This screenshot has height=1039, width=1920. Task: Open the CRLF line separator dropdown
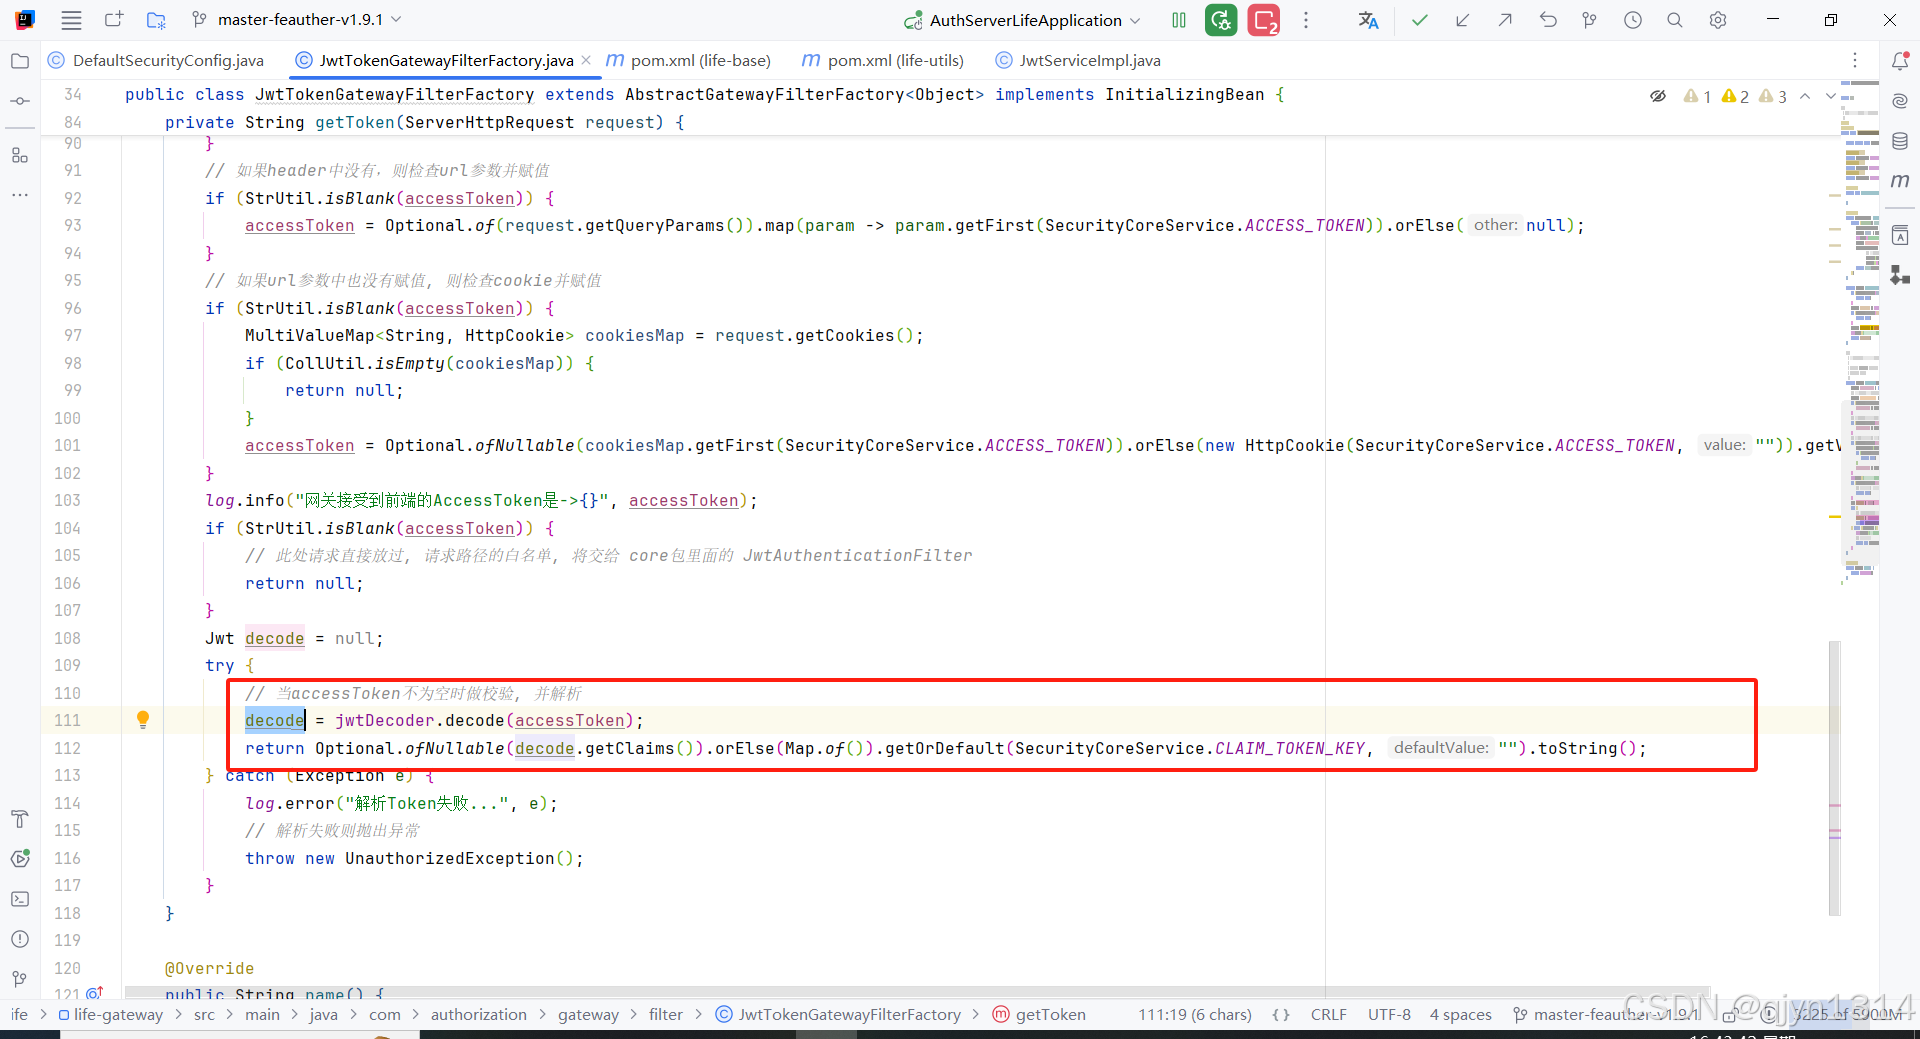1328,1014
